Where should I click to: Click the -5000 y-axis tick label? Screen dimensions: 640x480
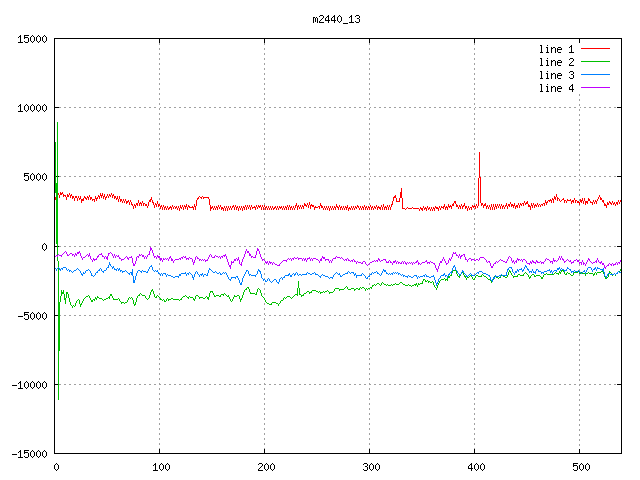(x=31, y=316)
